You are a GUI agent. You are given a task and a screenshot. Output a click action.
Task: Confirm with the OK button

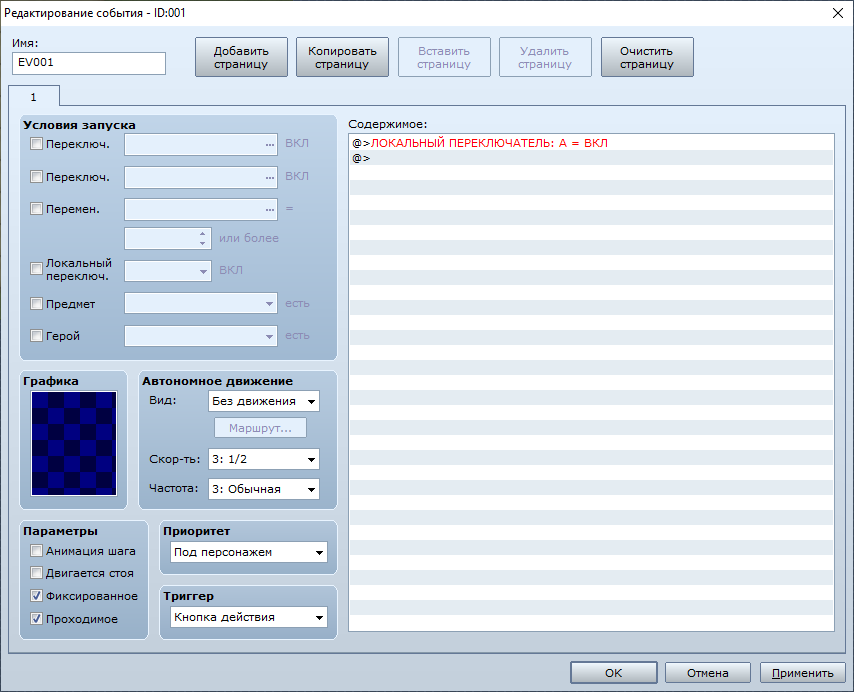[x=613, y=672]
